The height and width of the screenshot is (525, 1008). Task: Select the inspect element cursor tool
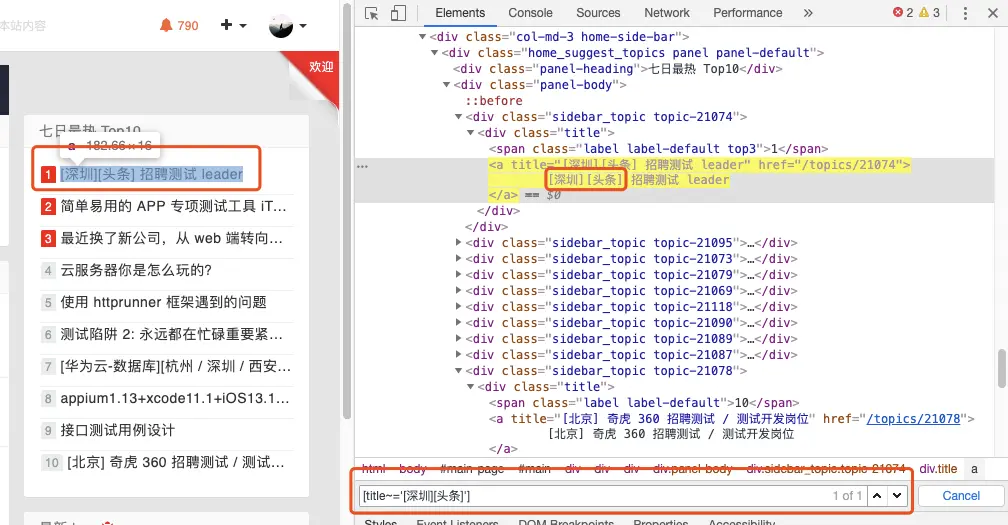372,13
